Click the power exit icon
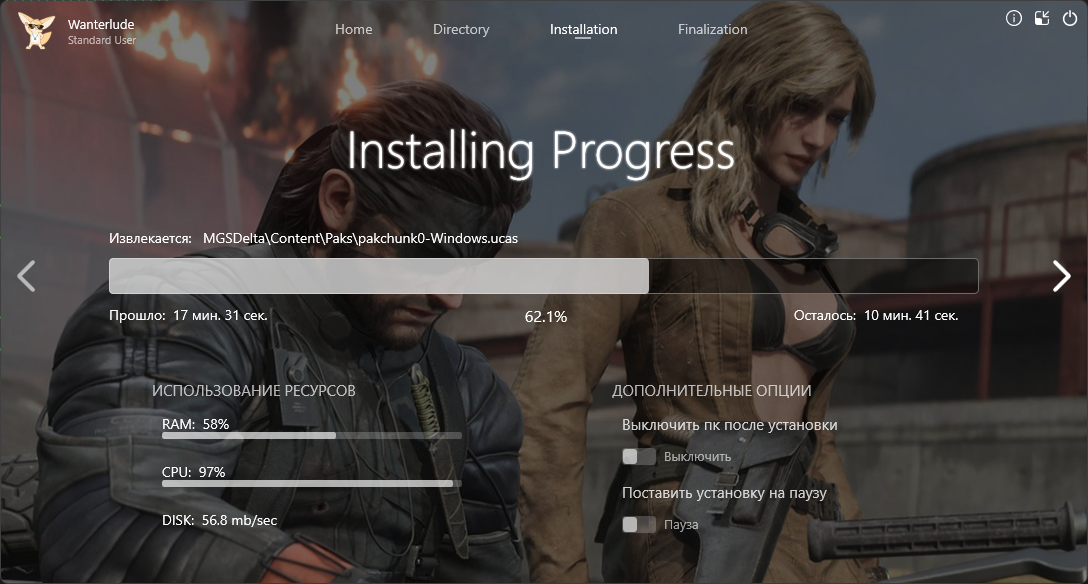This screenshot has width=1088, height=584. coord(1070,18)
